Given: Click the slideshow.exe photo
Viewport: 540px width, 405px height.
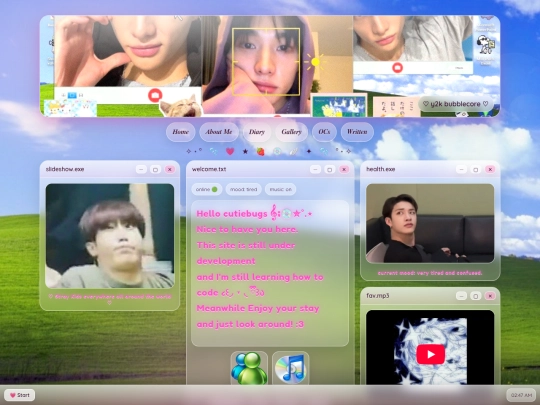Looking at the screenshot, I should pyautogui.click(x=110, y=236).
